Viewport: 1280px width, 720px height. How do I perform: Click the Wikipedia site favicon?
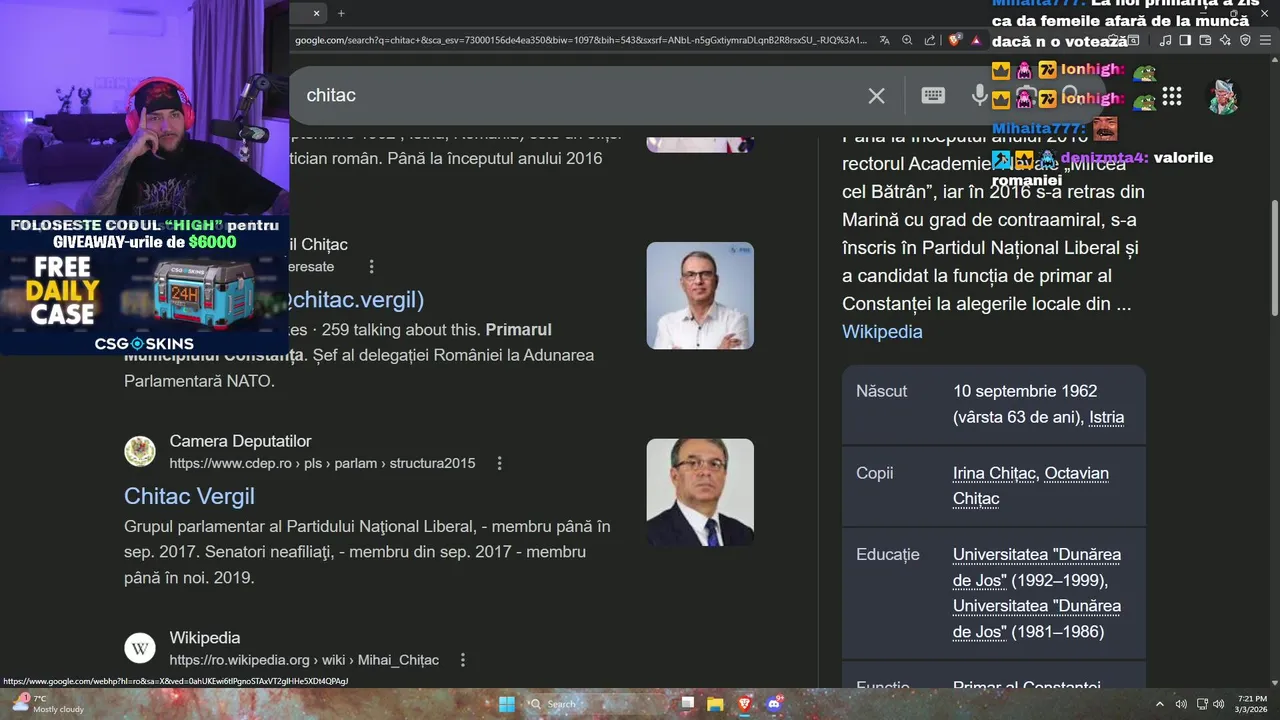click(140, 648)
